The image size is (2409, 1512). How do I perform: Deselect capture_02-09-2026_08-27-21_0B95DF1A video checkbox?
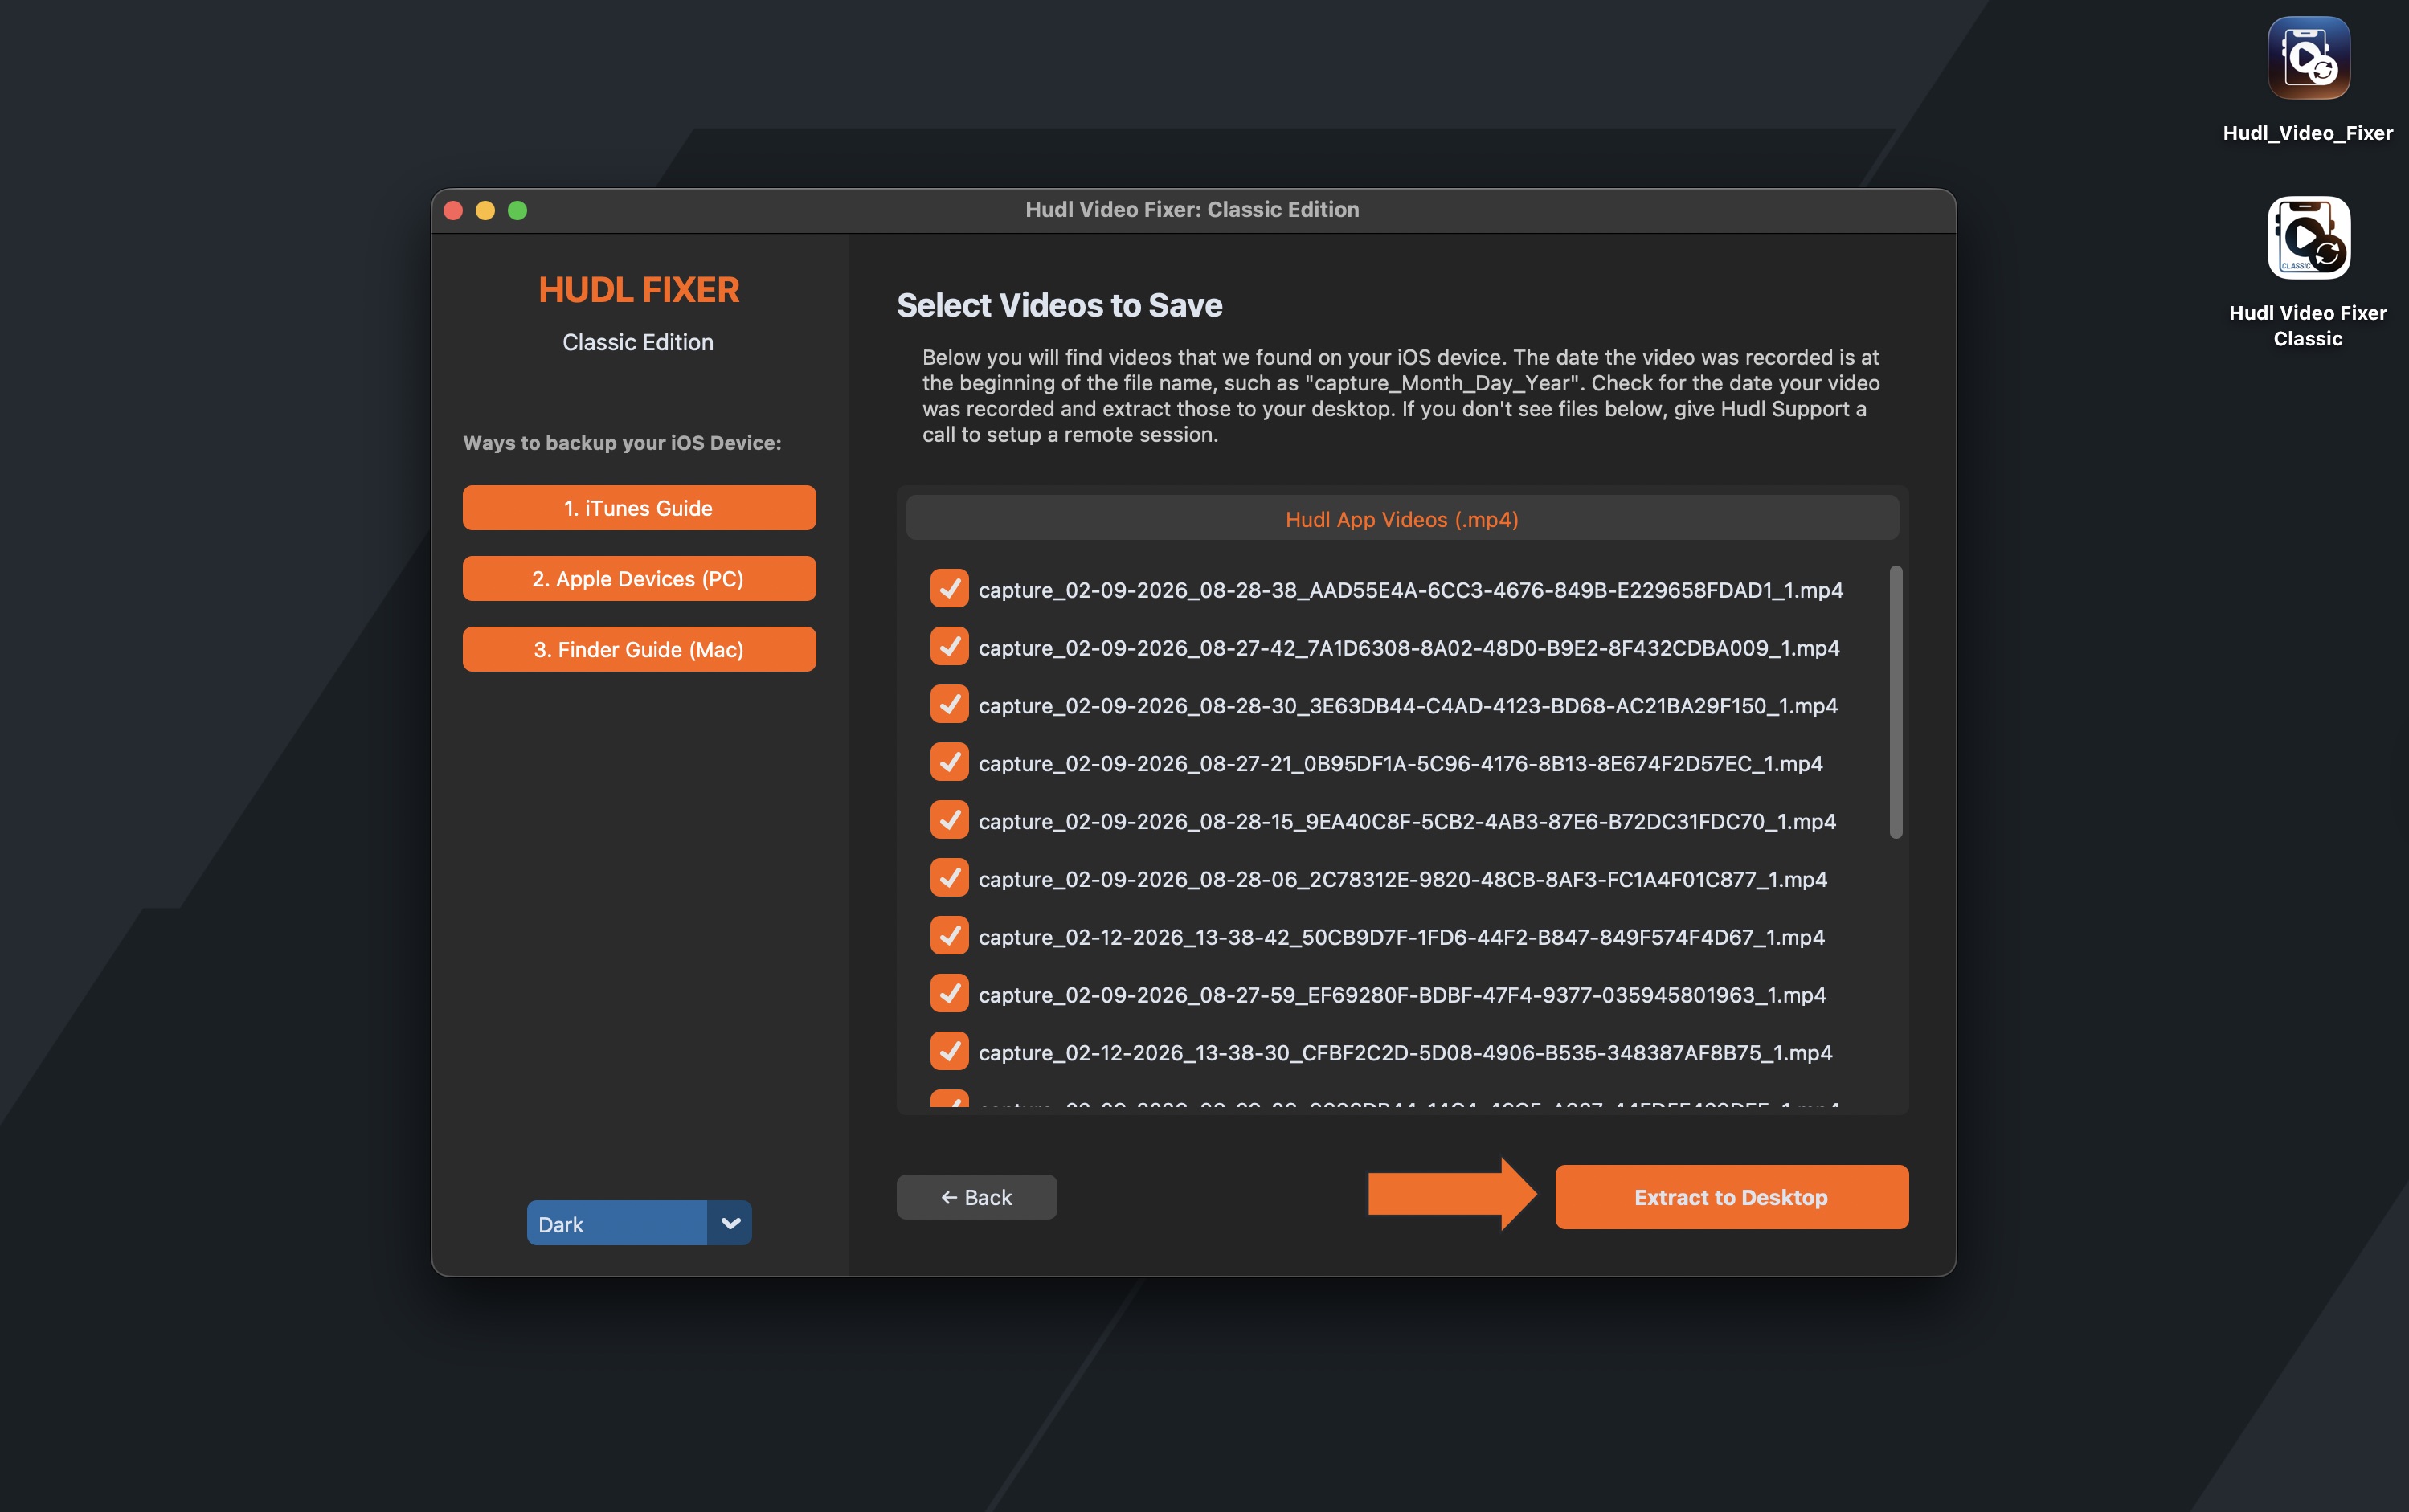[x=949, y=763]
